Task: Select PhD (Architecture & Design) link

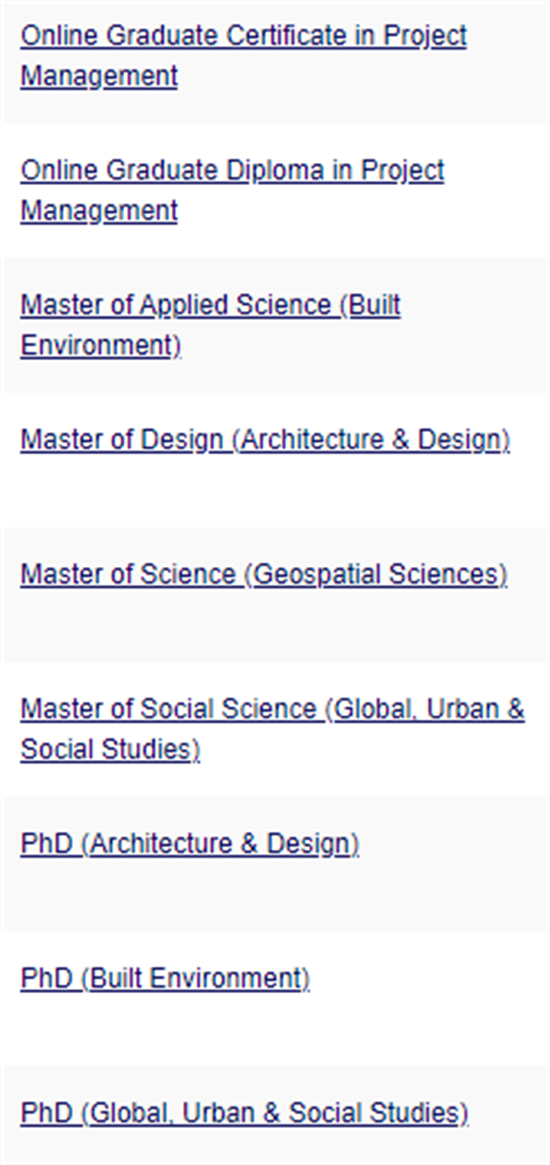Action: 190,844
